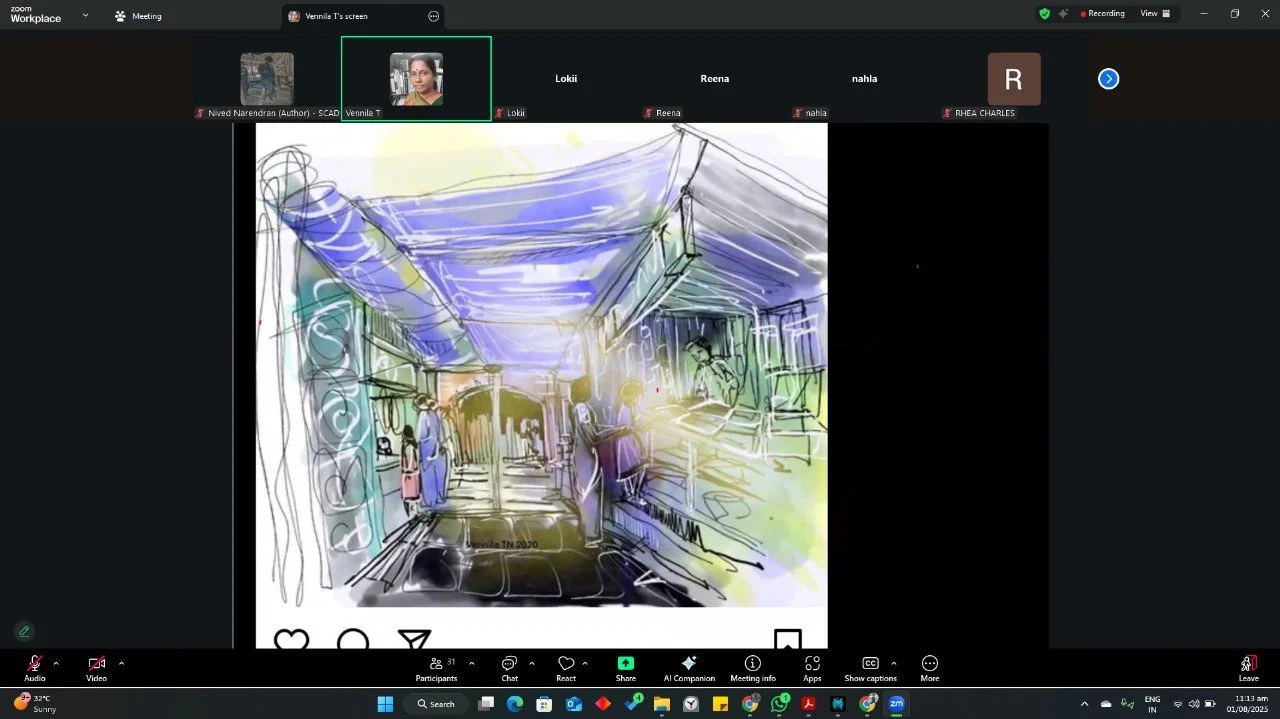Open the Chat panel

(509, 669)
